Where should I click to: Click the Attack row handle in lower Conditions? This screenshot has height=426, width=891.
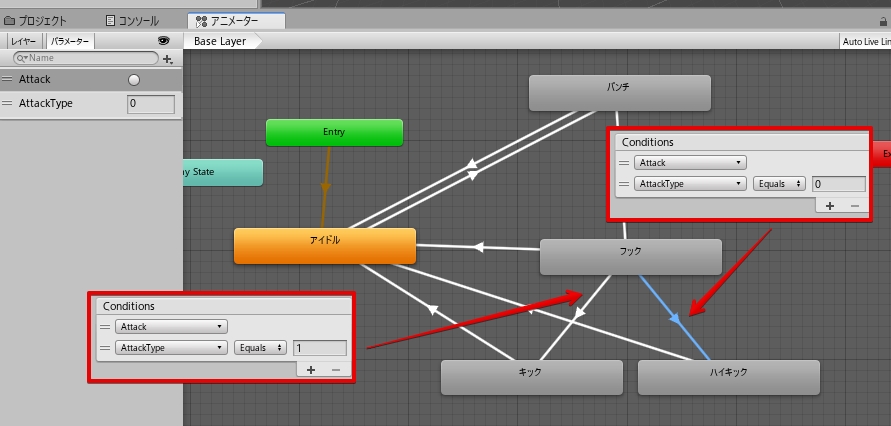105,327
